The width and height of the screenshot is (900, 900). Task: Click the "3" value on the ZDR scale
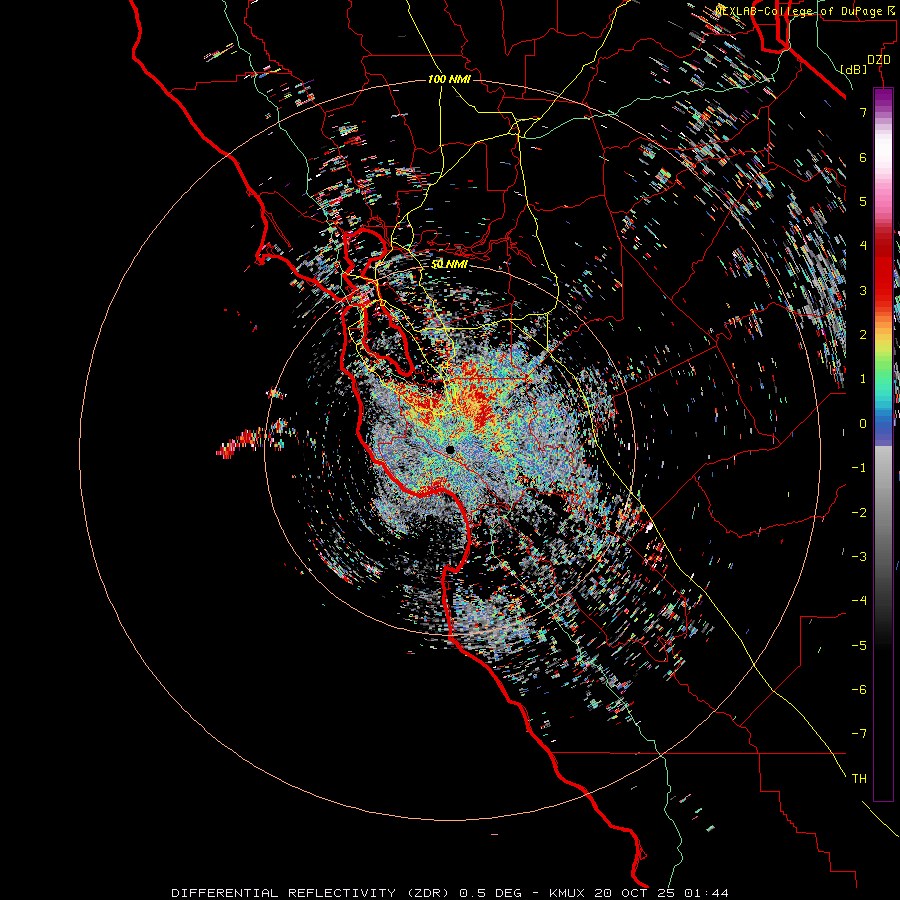(x=863, y=290)
